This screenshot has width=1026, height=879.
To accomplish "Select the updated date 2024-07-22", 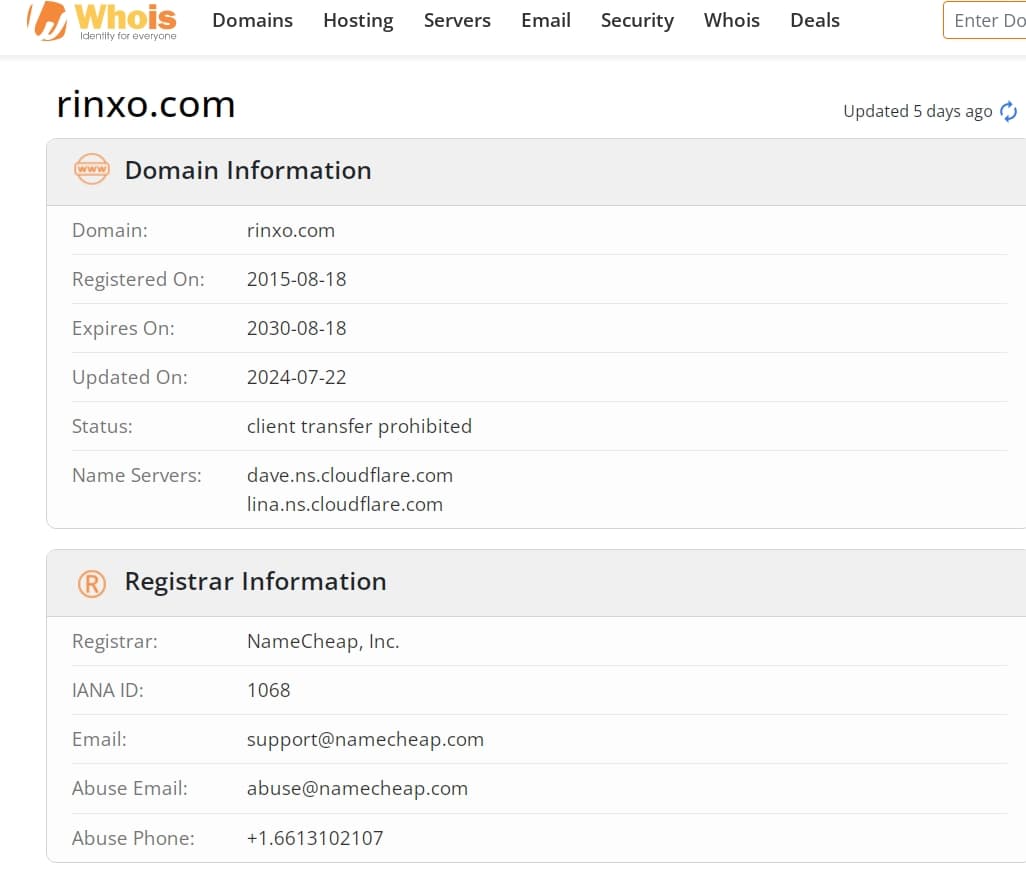I will (296, 378).
